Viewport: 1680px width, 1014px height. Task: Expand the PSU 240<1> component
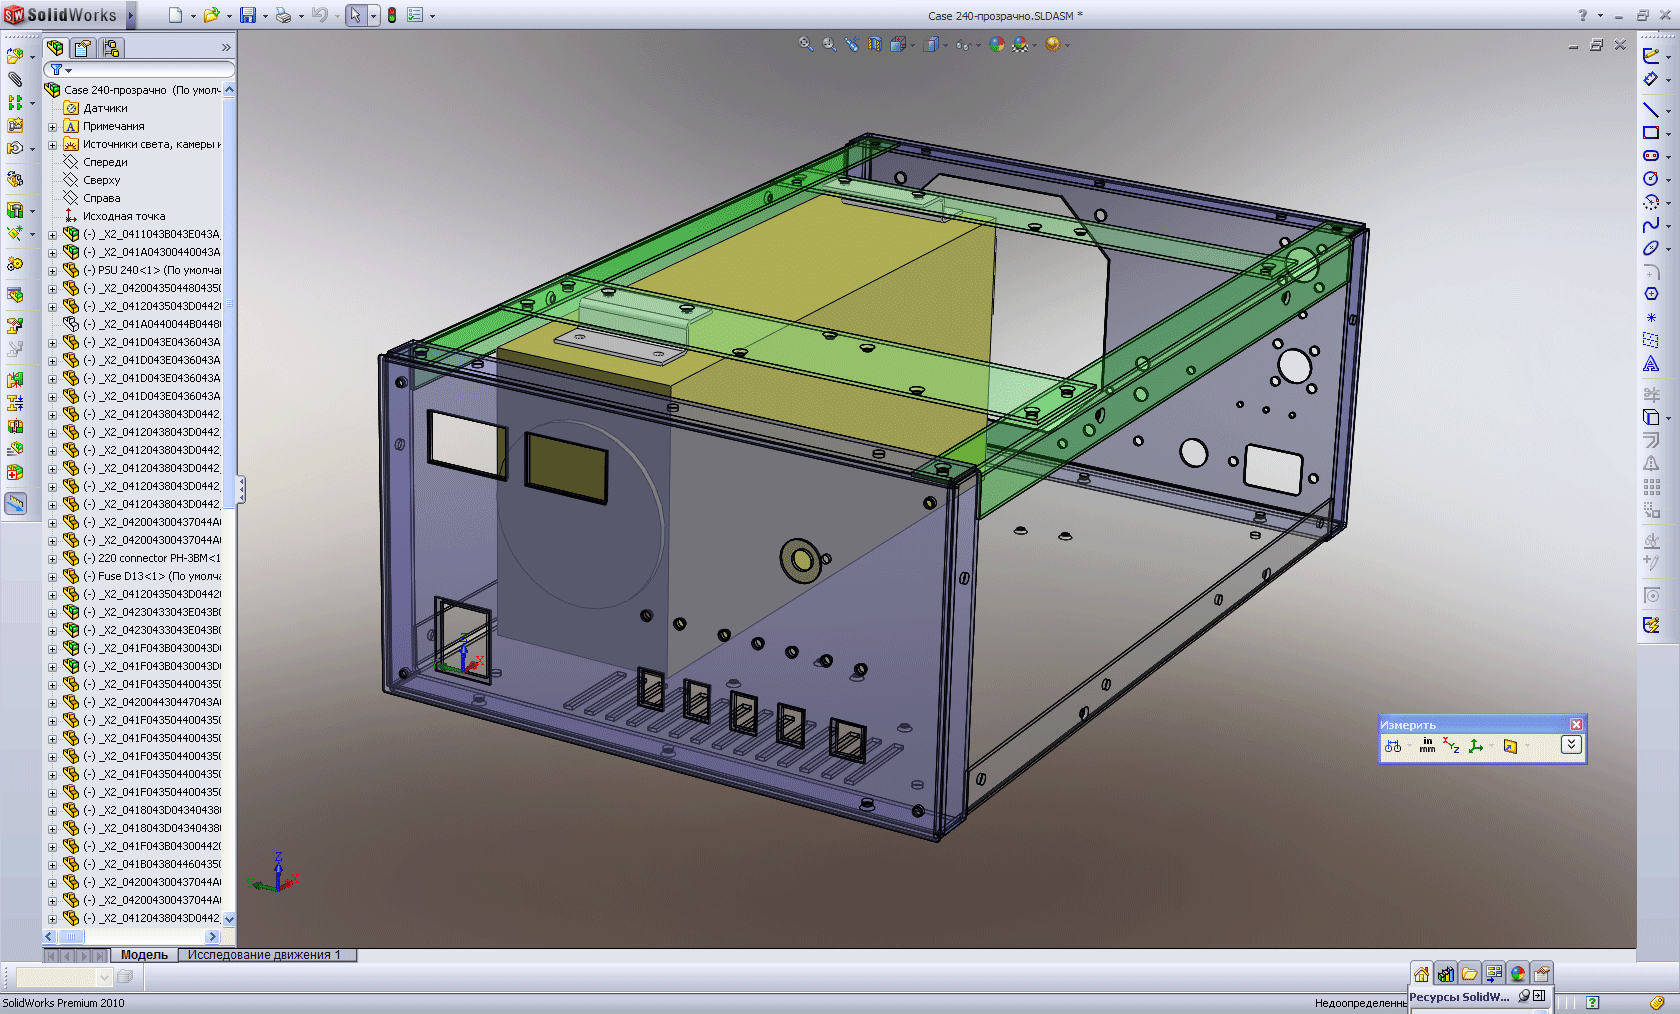click(x=53, y=271)
